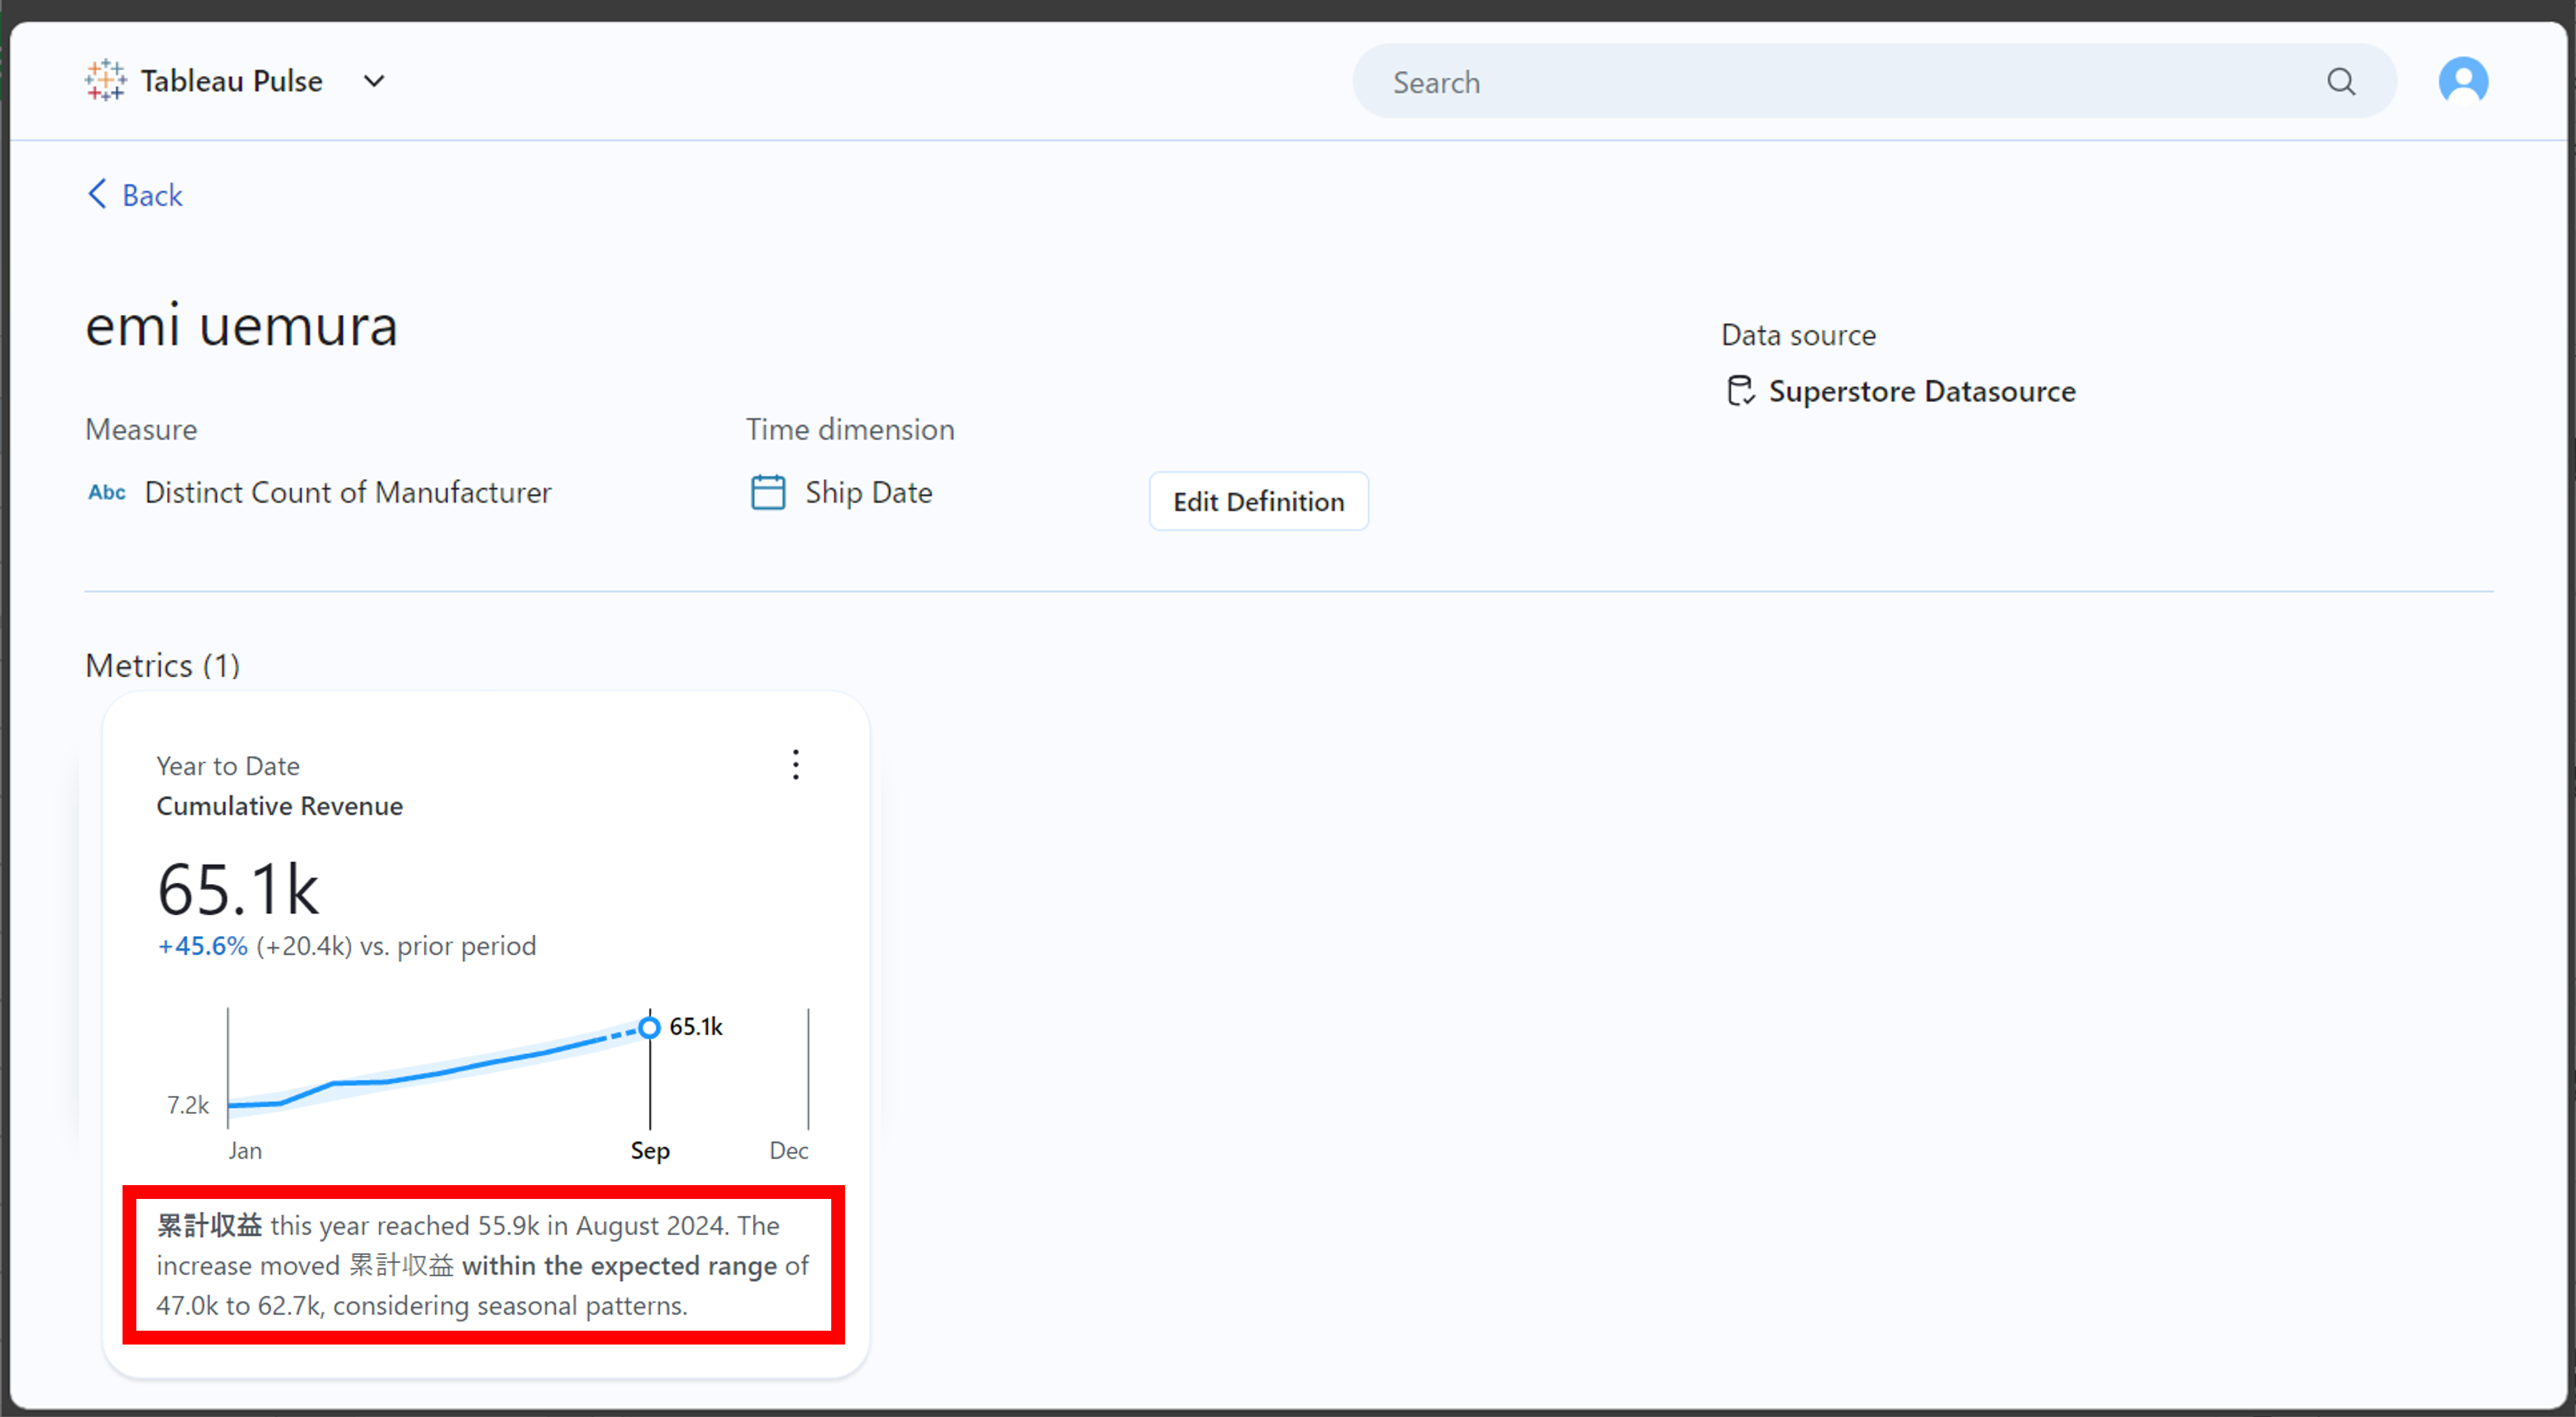Click the Sep axis label on chart

point(650,1151)
